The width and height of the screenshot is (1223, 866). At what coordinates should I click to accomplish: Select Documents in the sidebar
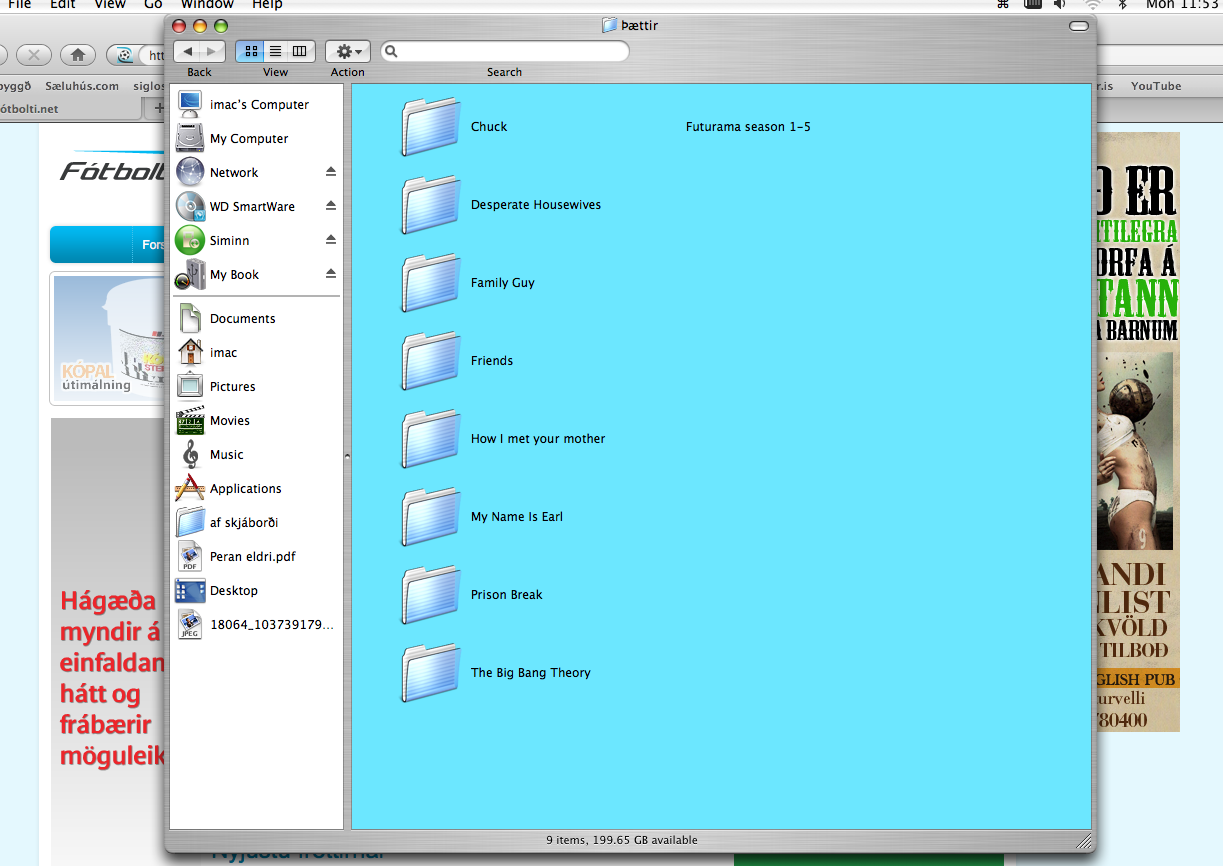point(241,318)
